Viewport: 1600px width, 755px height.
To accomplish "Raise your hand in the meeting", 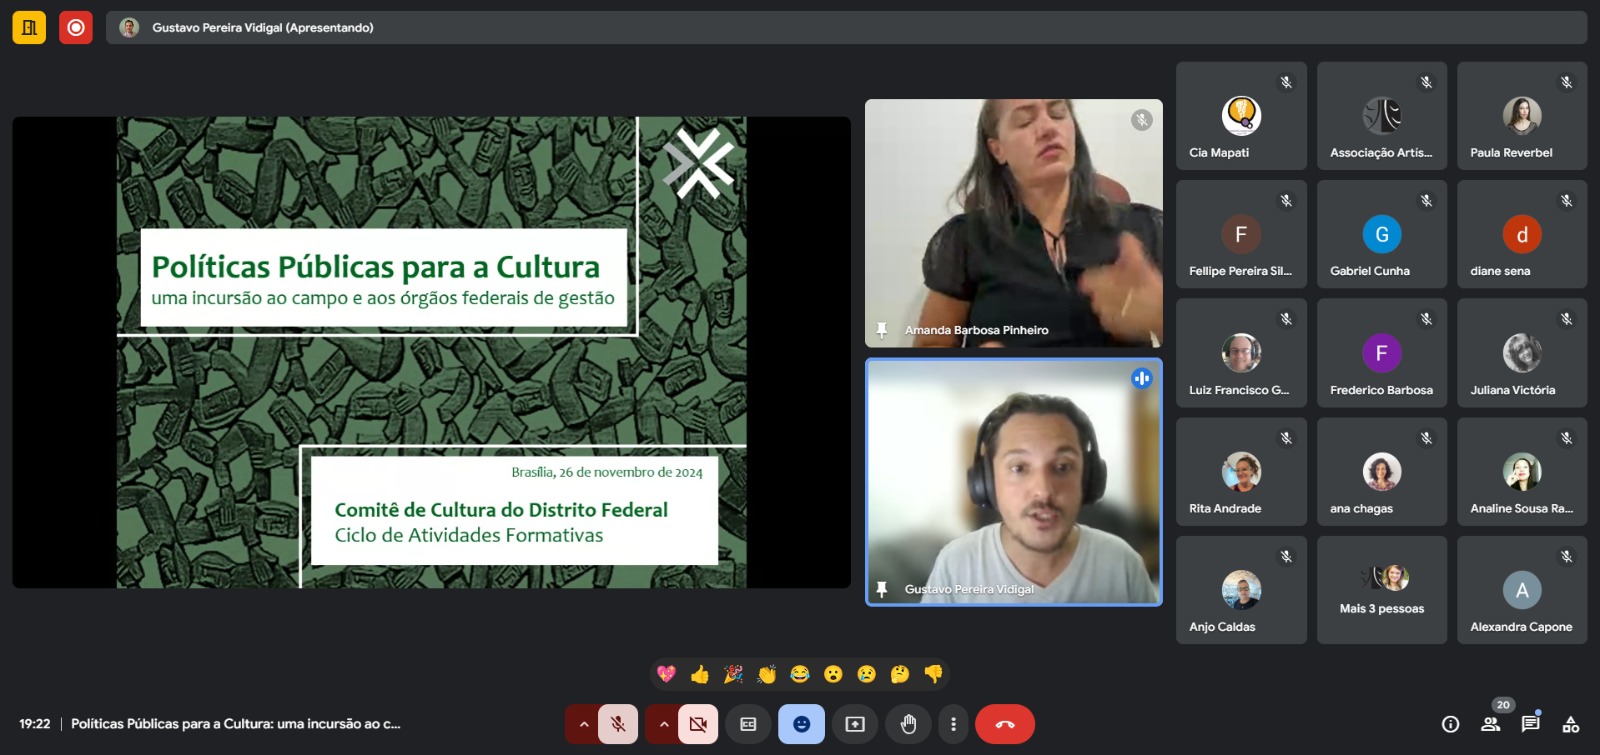I will click(x=908, y=724).
